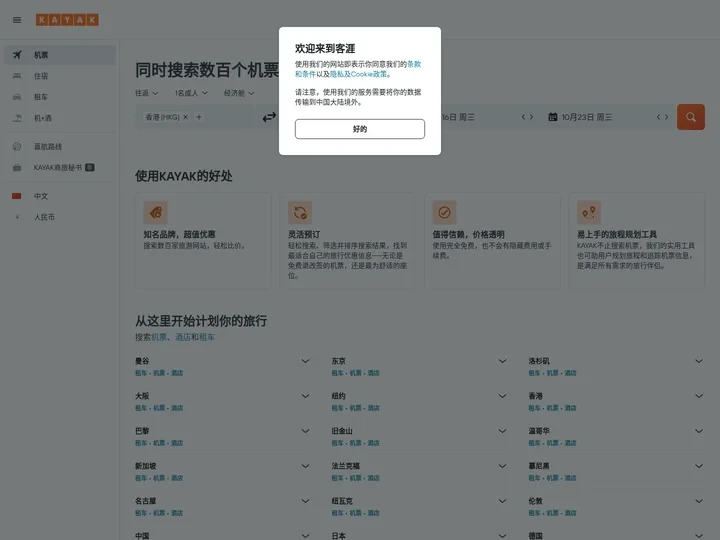The image size is (720, 540).
Task: Click the 好的 button in the welcome dialog
Action: (360, 129)
